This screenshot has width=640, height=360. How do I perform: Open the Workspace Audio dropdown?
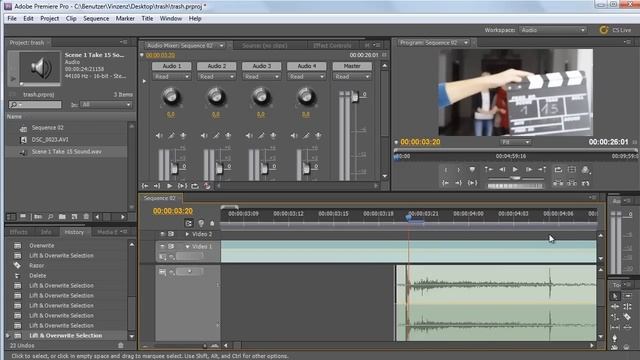coord(553,30)
